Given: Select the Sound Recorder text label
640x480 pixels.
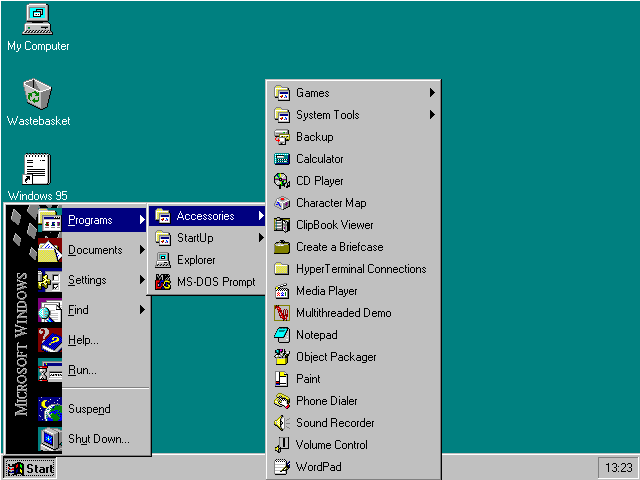Looking at the screenshot, I should [x=335, y=423].
